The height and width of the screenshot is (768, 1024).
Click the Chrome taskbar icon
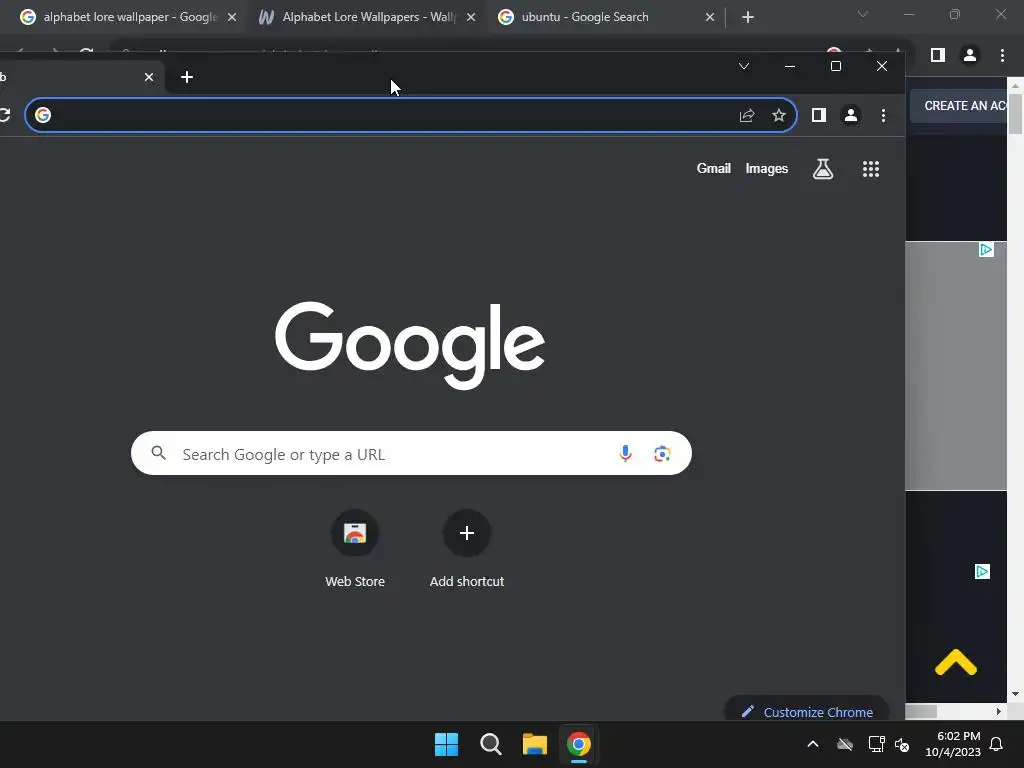[579, 744]
